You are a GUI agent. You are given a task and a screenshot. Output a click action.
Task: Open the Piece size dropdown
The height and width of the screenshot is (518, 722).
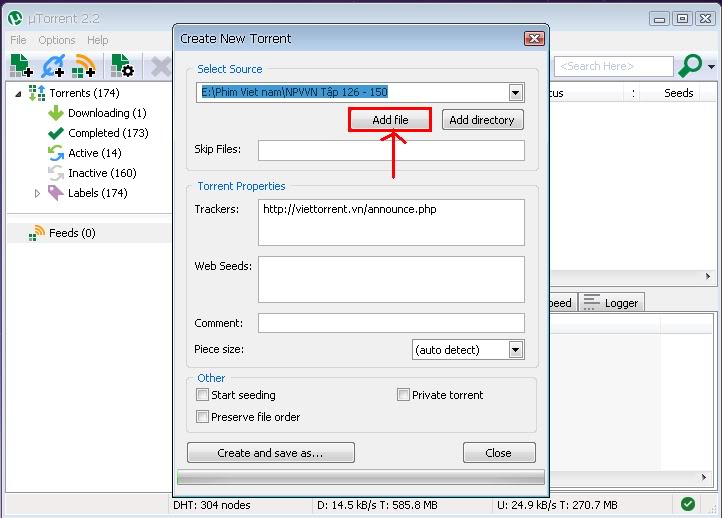click(x=516, y=350)
